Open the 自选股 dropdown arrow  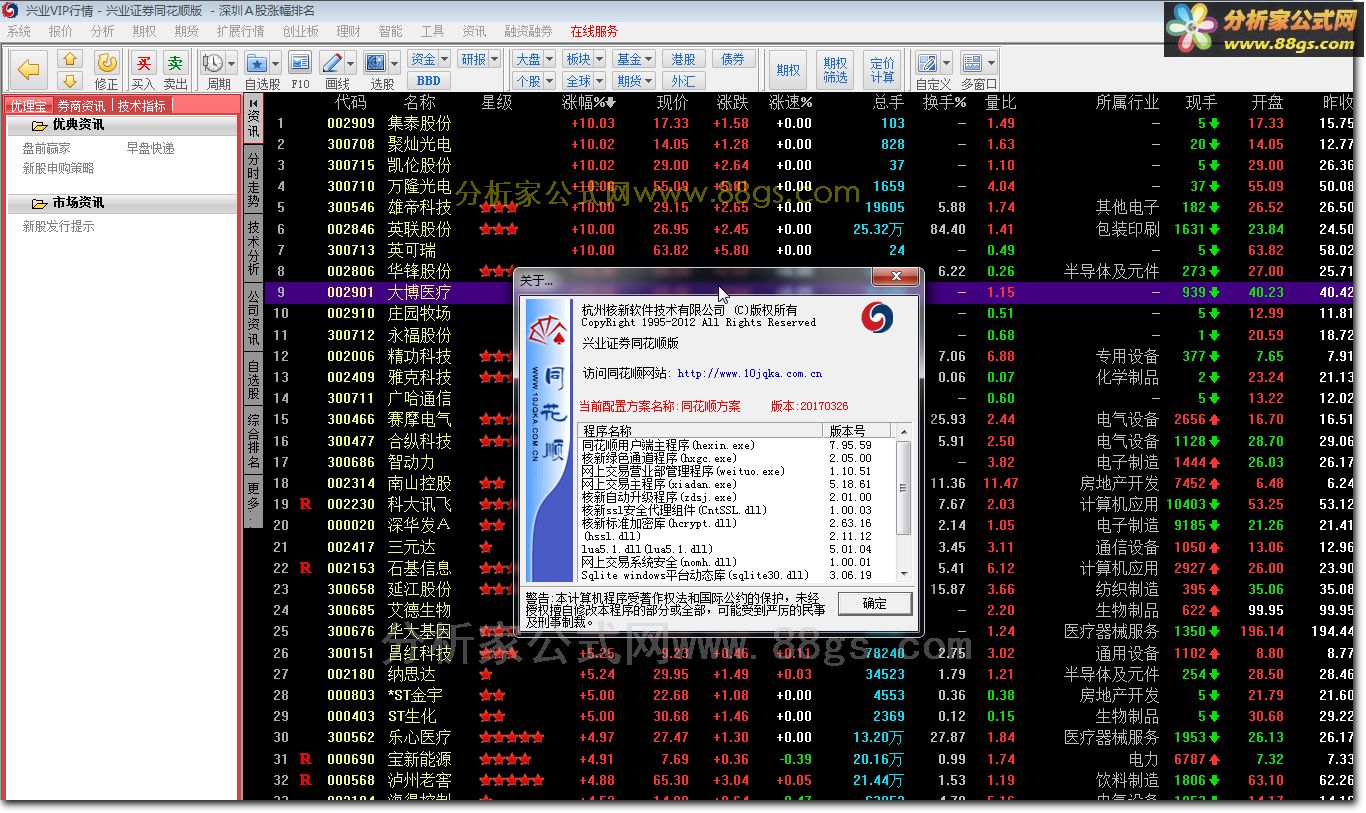coord(275,62)
